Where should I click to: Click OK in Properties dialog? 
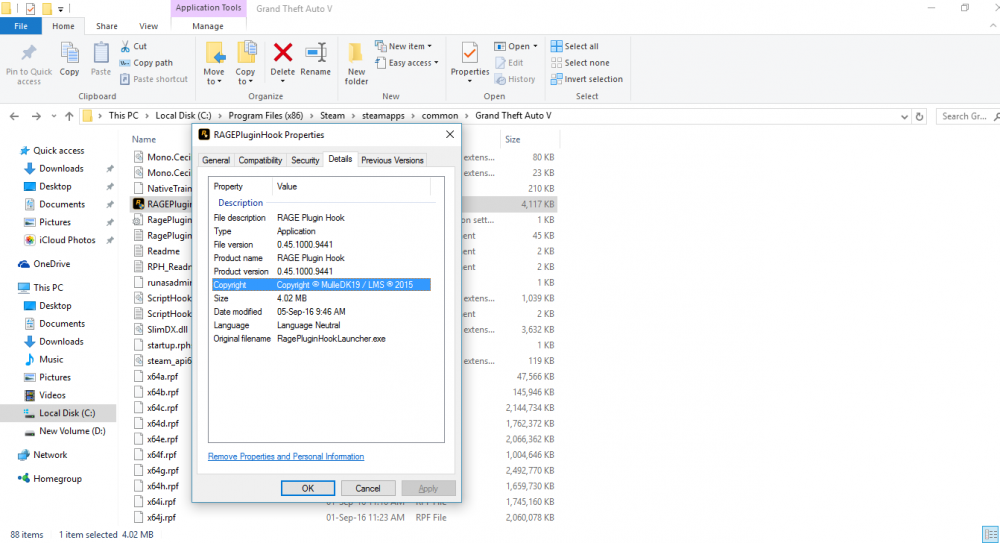[x=308, y=488]
